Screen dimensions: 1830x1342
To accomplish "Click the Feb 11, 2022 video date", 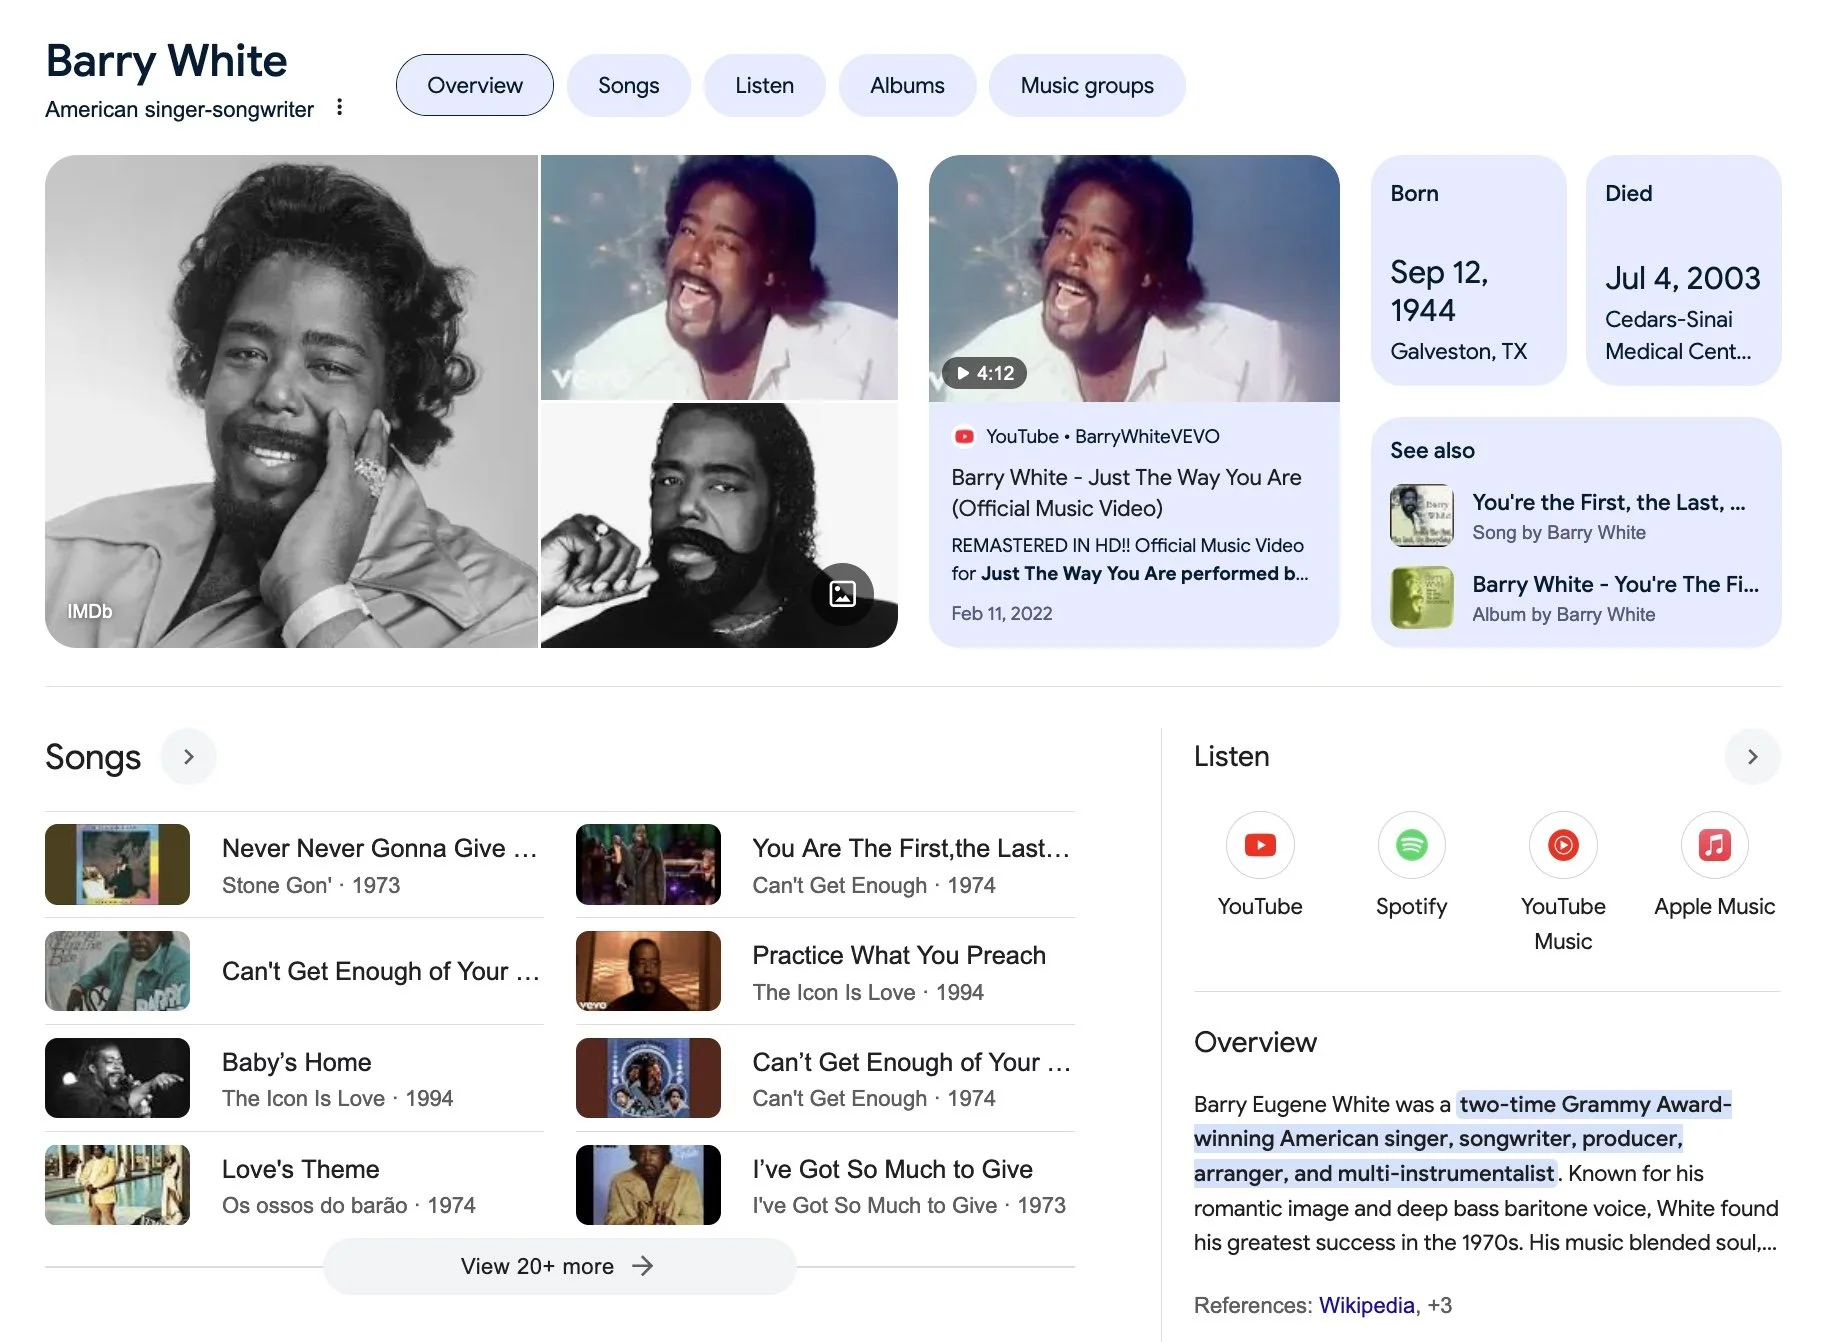I will [x=1001, y=613].
